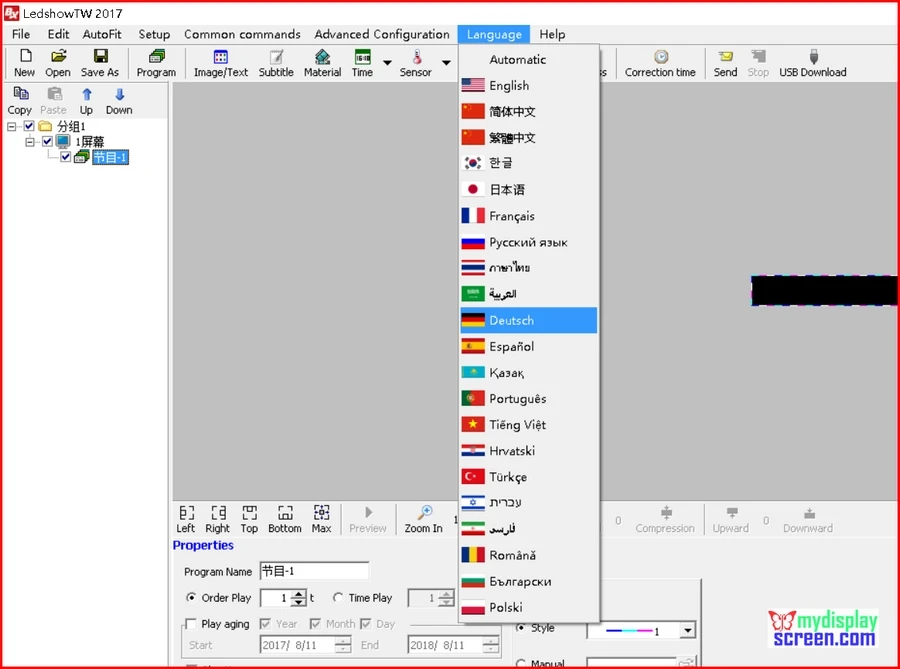Toggle the checkbox for 分组1
Image resolution: width=900 pixels, height=669 pixels.
tap(29, 126)
